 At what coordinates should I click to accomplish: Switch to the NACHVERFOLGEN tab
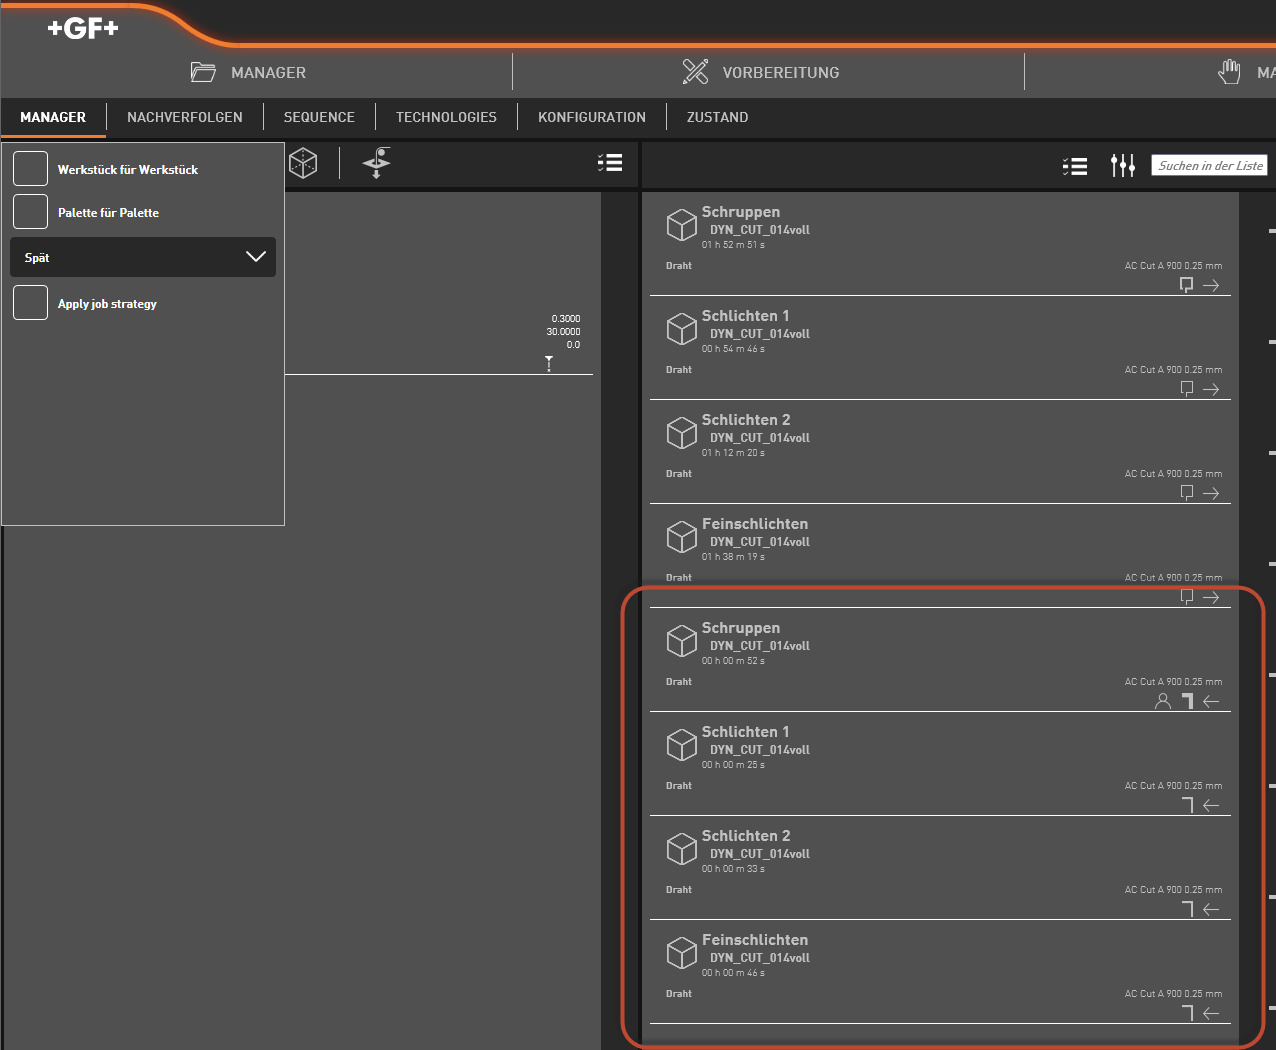pyautogui.click(x=185, y=117)
